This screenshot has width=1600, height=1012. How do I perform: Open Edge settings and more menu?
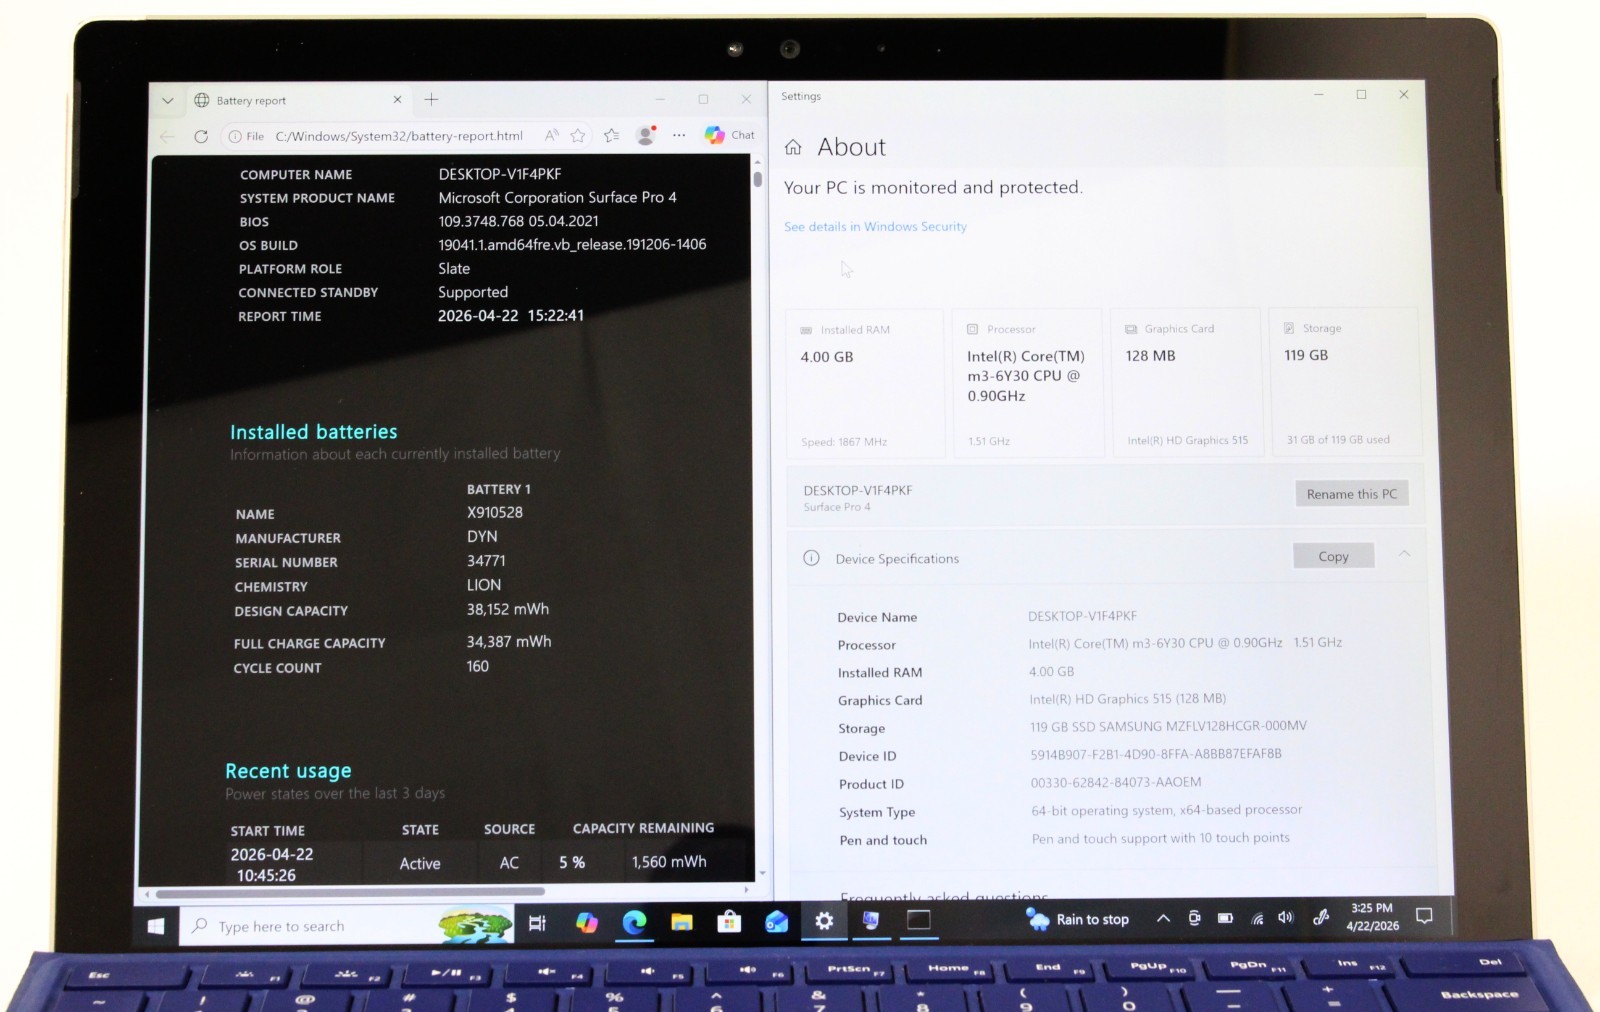pos(679,135)
